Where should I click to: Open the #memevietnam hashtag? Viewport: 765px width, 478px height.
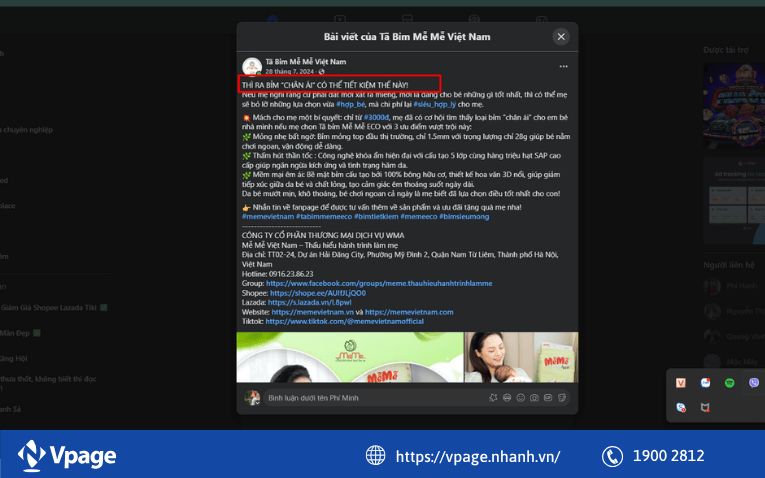point(268,217)
